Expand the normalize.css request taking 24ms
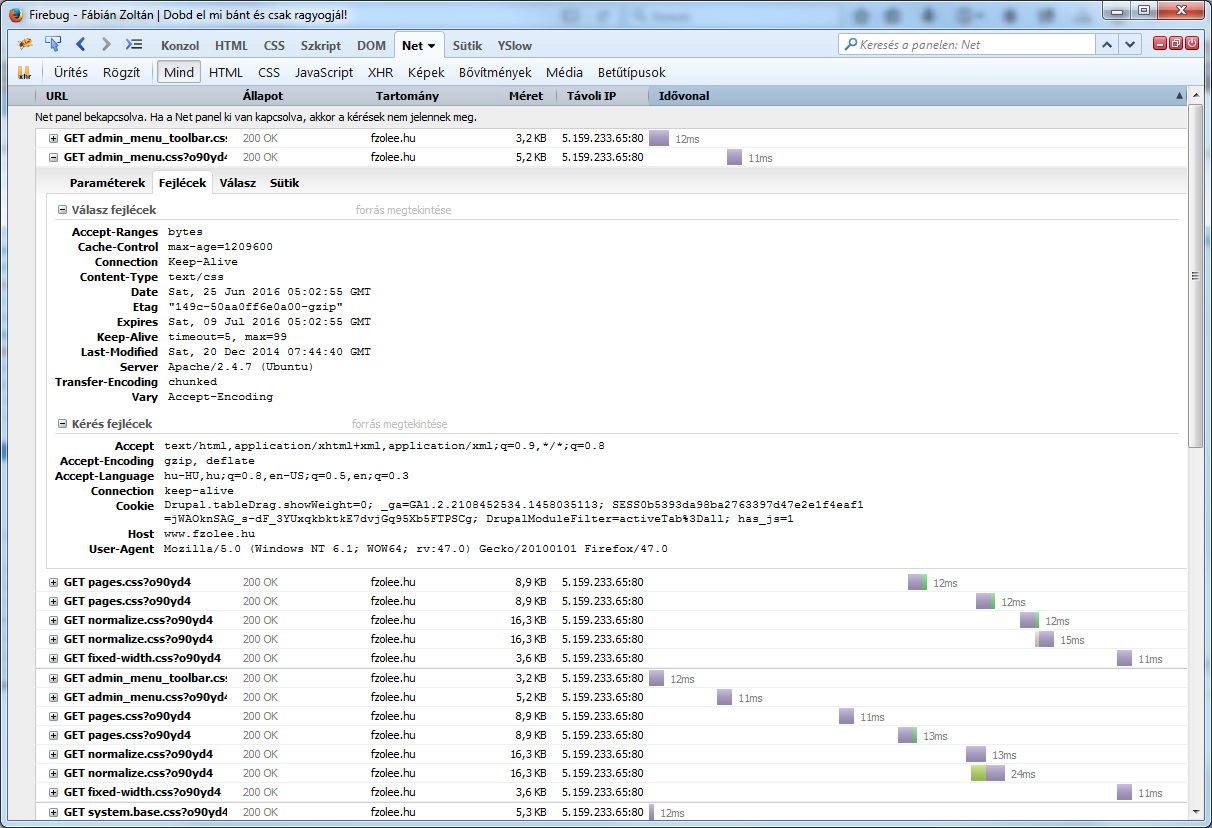 pos(53,773)
